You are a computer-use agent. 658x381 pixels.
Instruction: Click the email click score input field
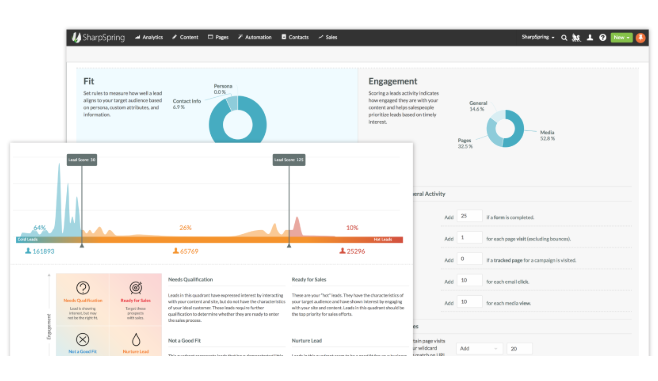469,280
